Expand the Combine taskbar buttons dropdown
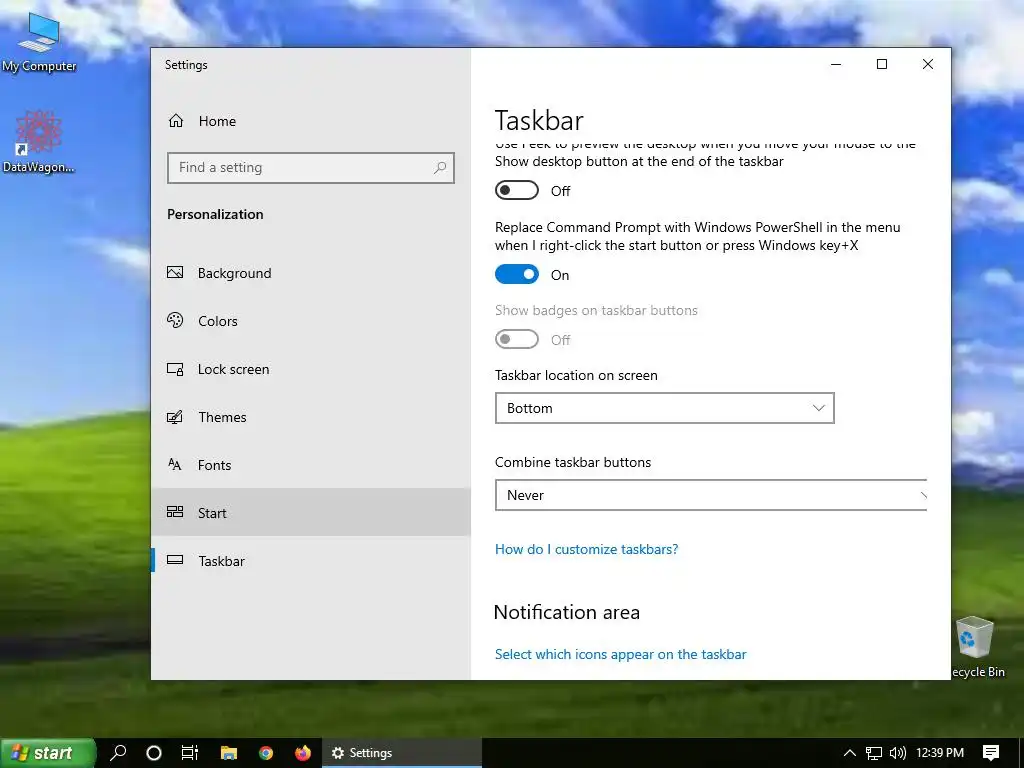The width and height of the screenshot is (1024, 768). pyautogui.click(x=711, y=495)
